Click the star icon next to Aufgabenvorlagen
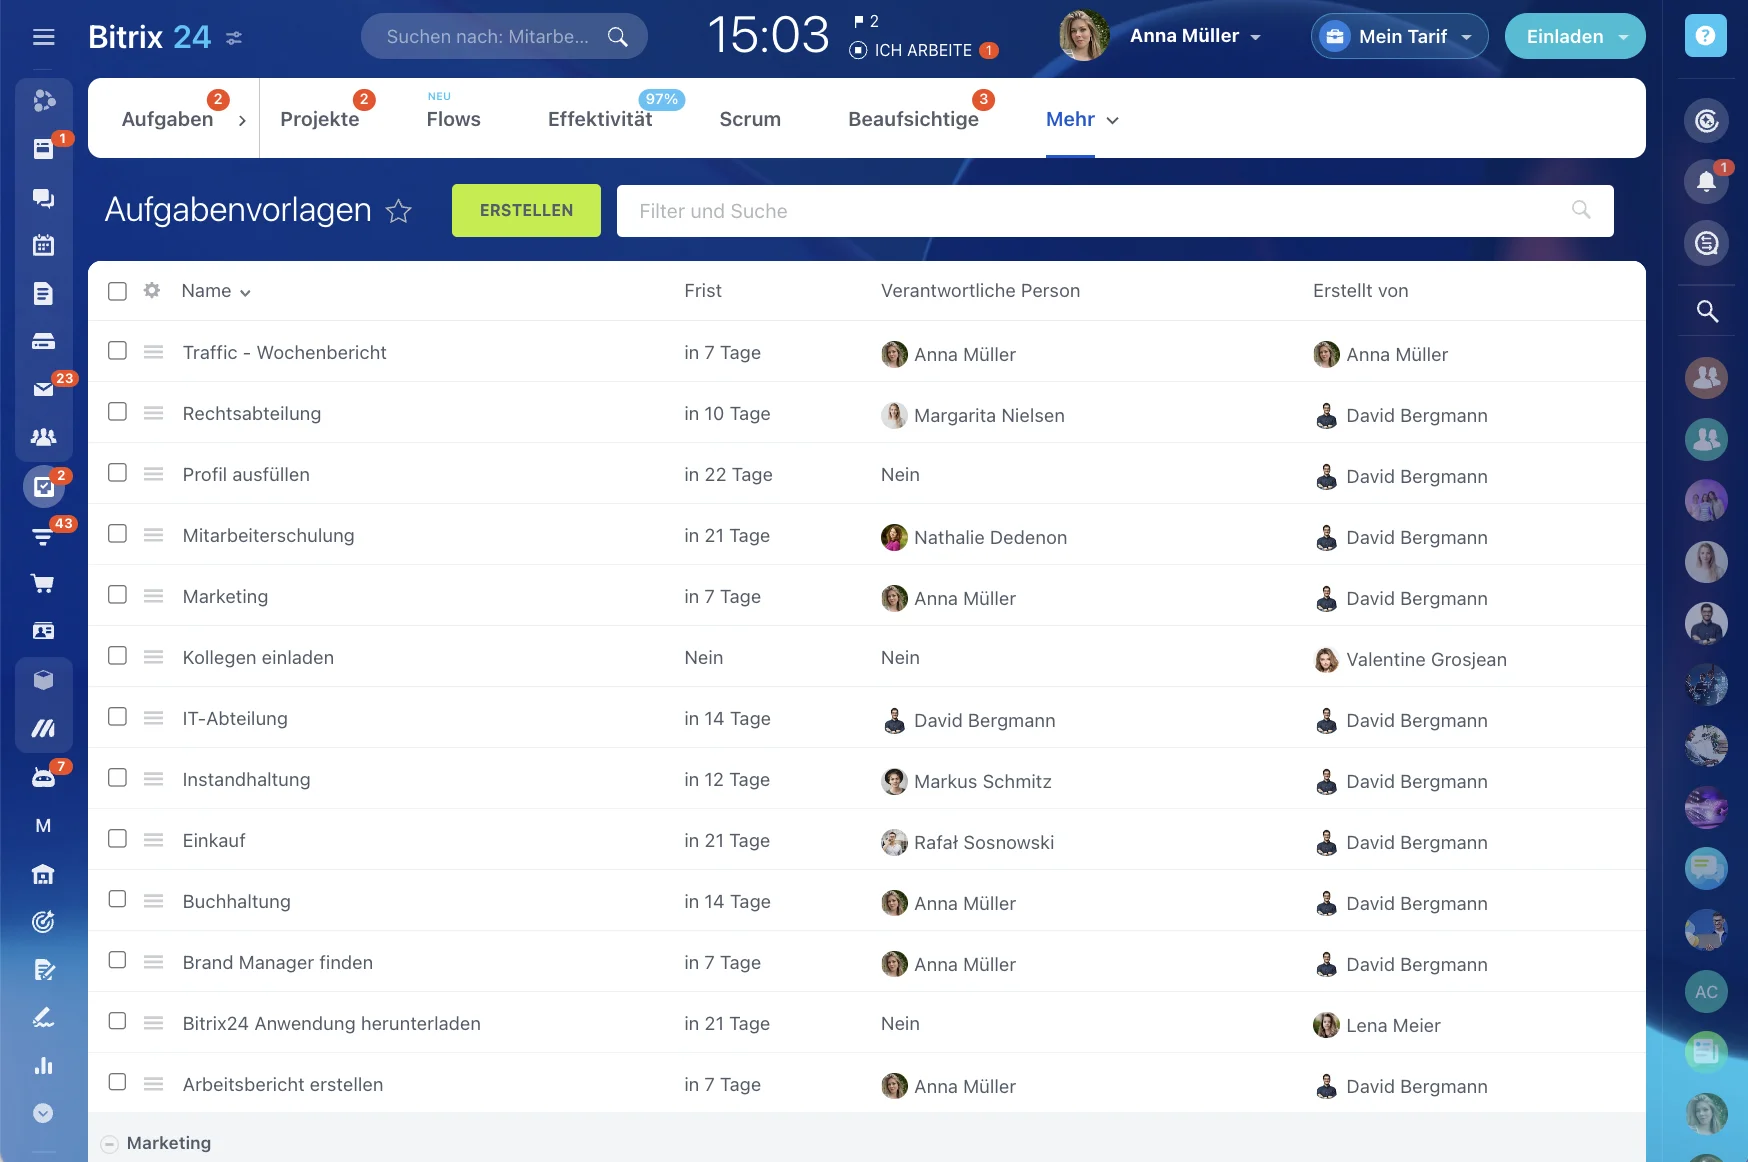This screenshot has width=1748, height=1162. click(x=399, y=211)
